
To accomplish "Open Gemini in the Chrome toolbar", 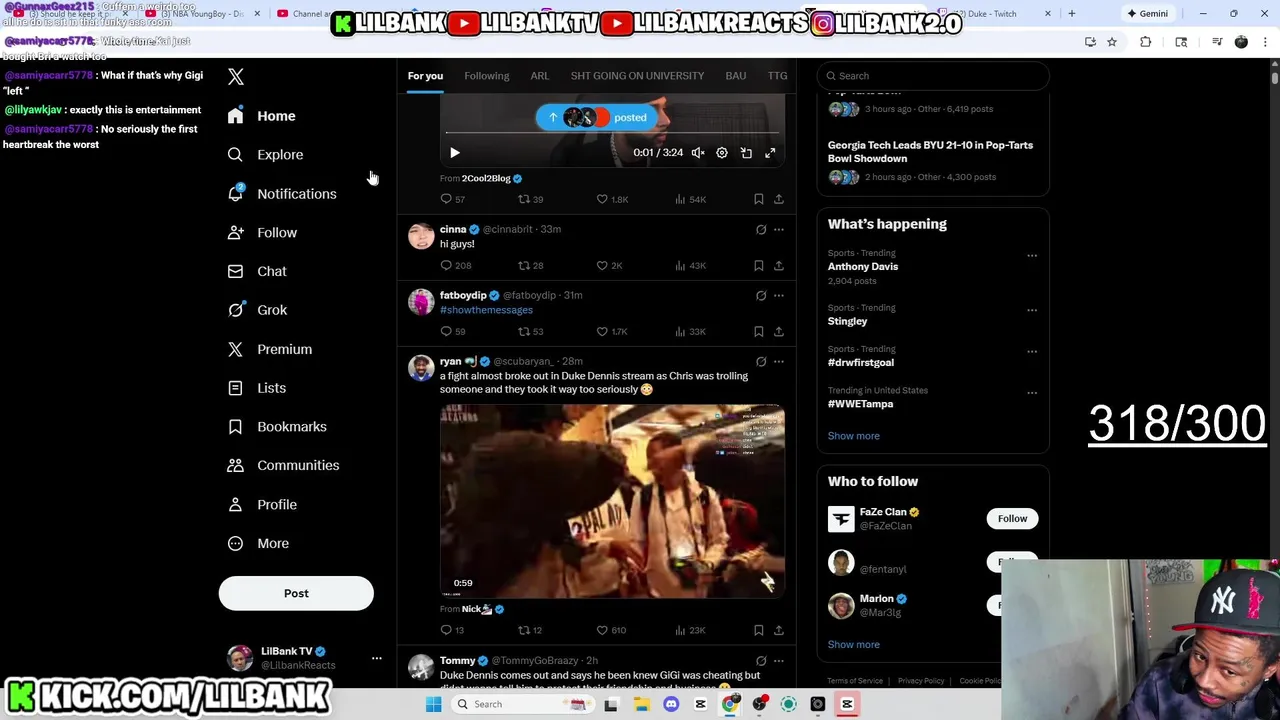I will coord(1147,14).
